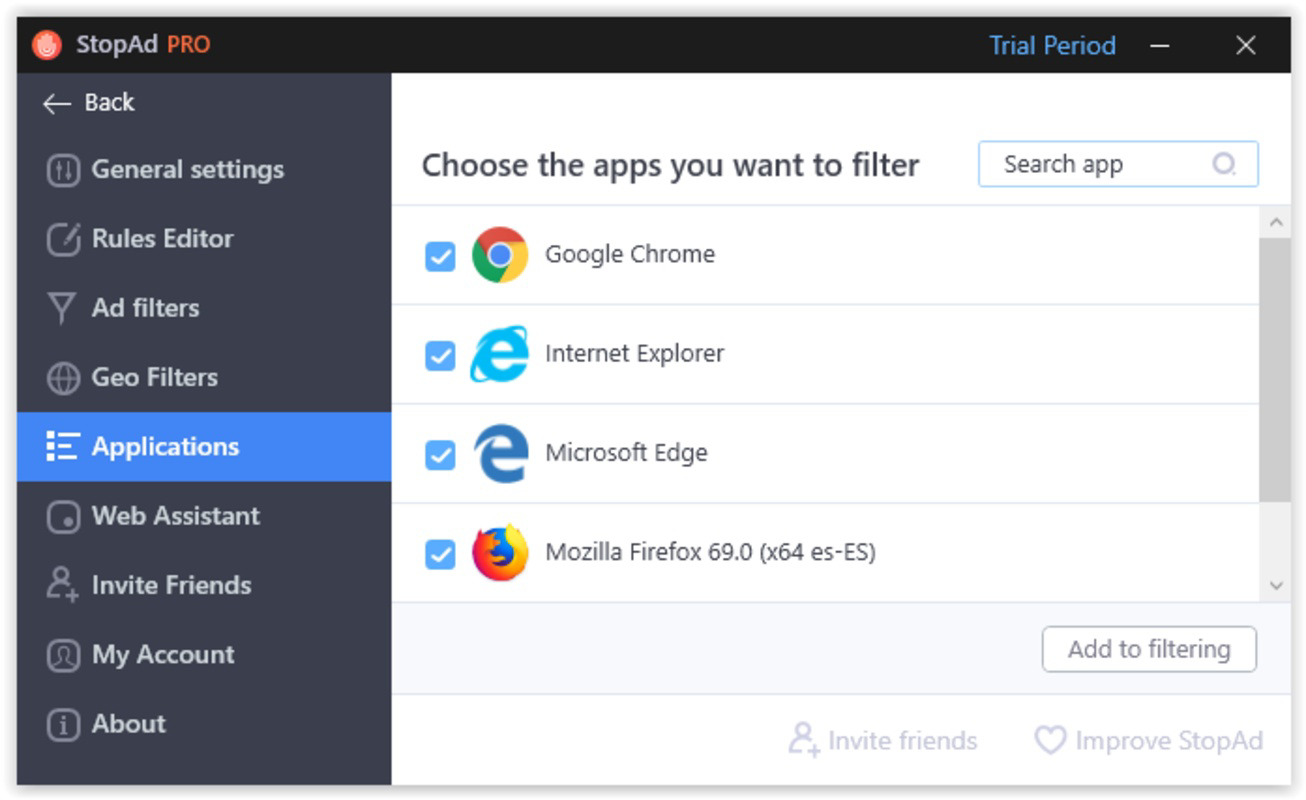
Task: Open Invite Friends in the sidebar
Action: pos(204,586)
